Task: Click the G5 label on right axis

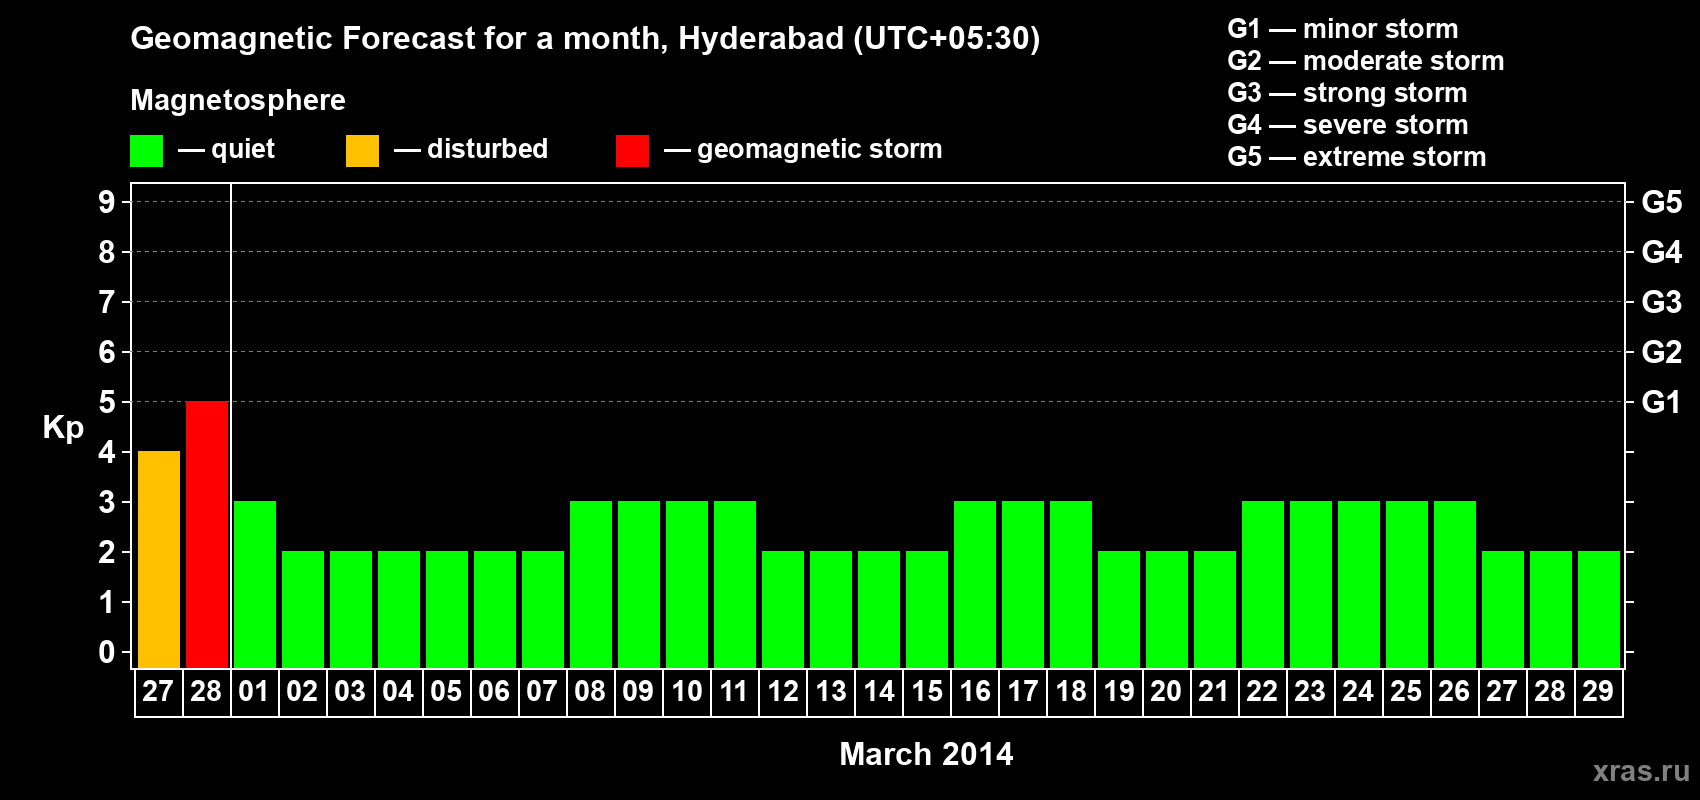Action: [x=1662, y=202]
